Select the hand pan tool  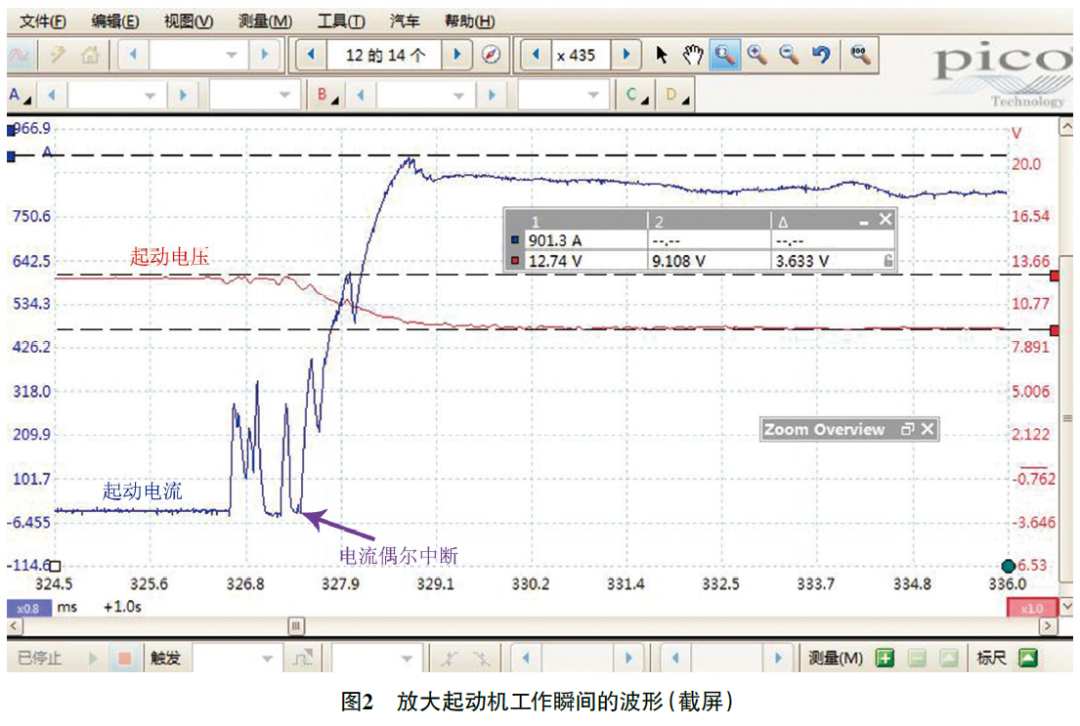coord(692,54)
